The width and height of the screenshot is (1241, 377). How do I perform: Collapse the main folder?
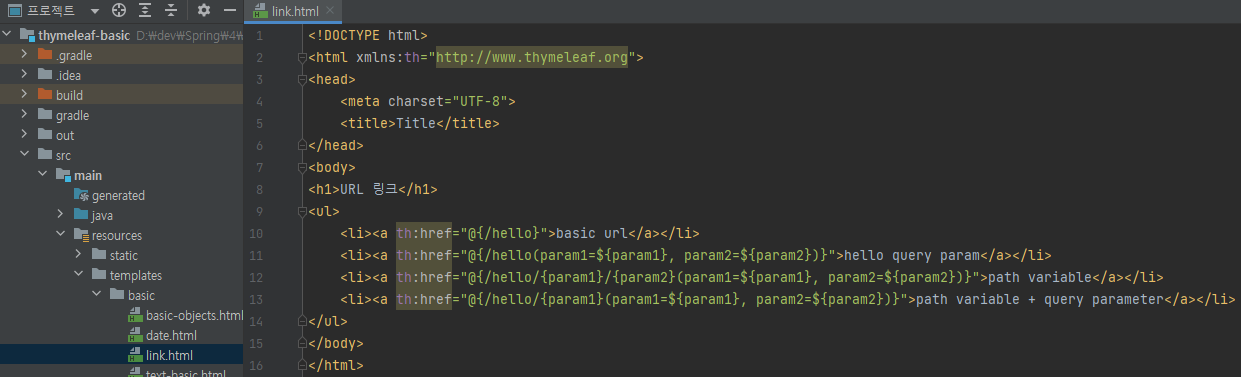[43, 175]
